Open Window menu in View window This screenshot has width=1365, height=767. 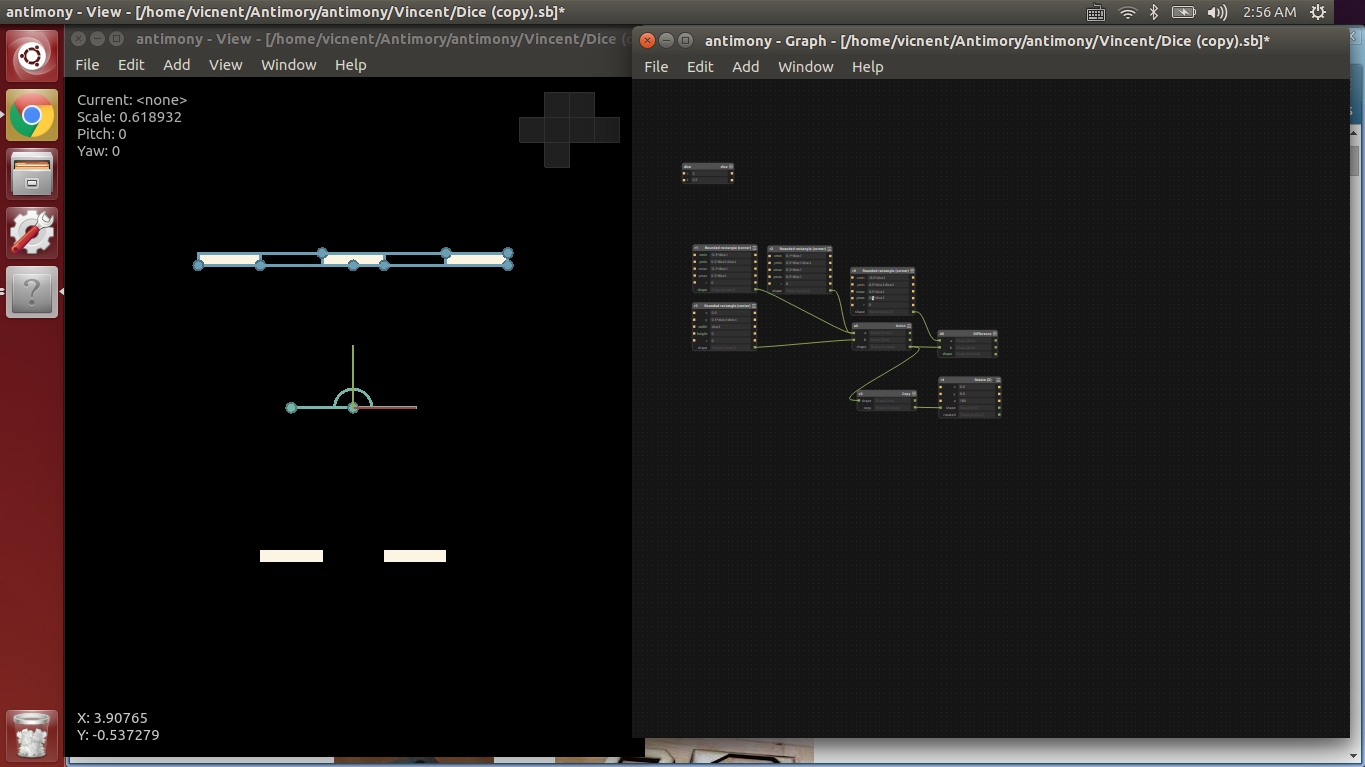coord(289,64)
